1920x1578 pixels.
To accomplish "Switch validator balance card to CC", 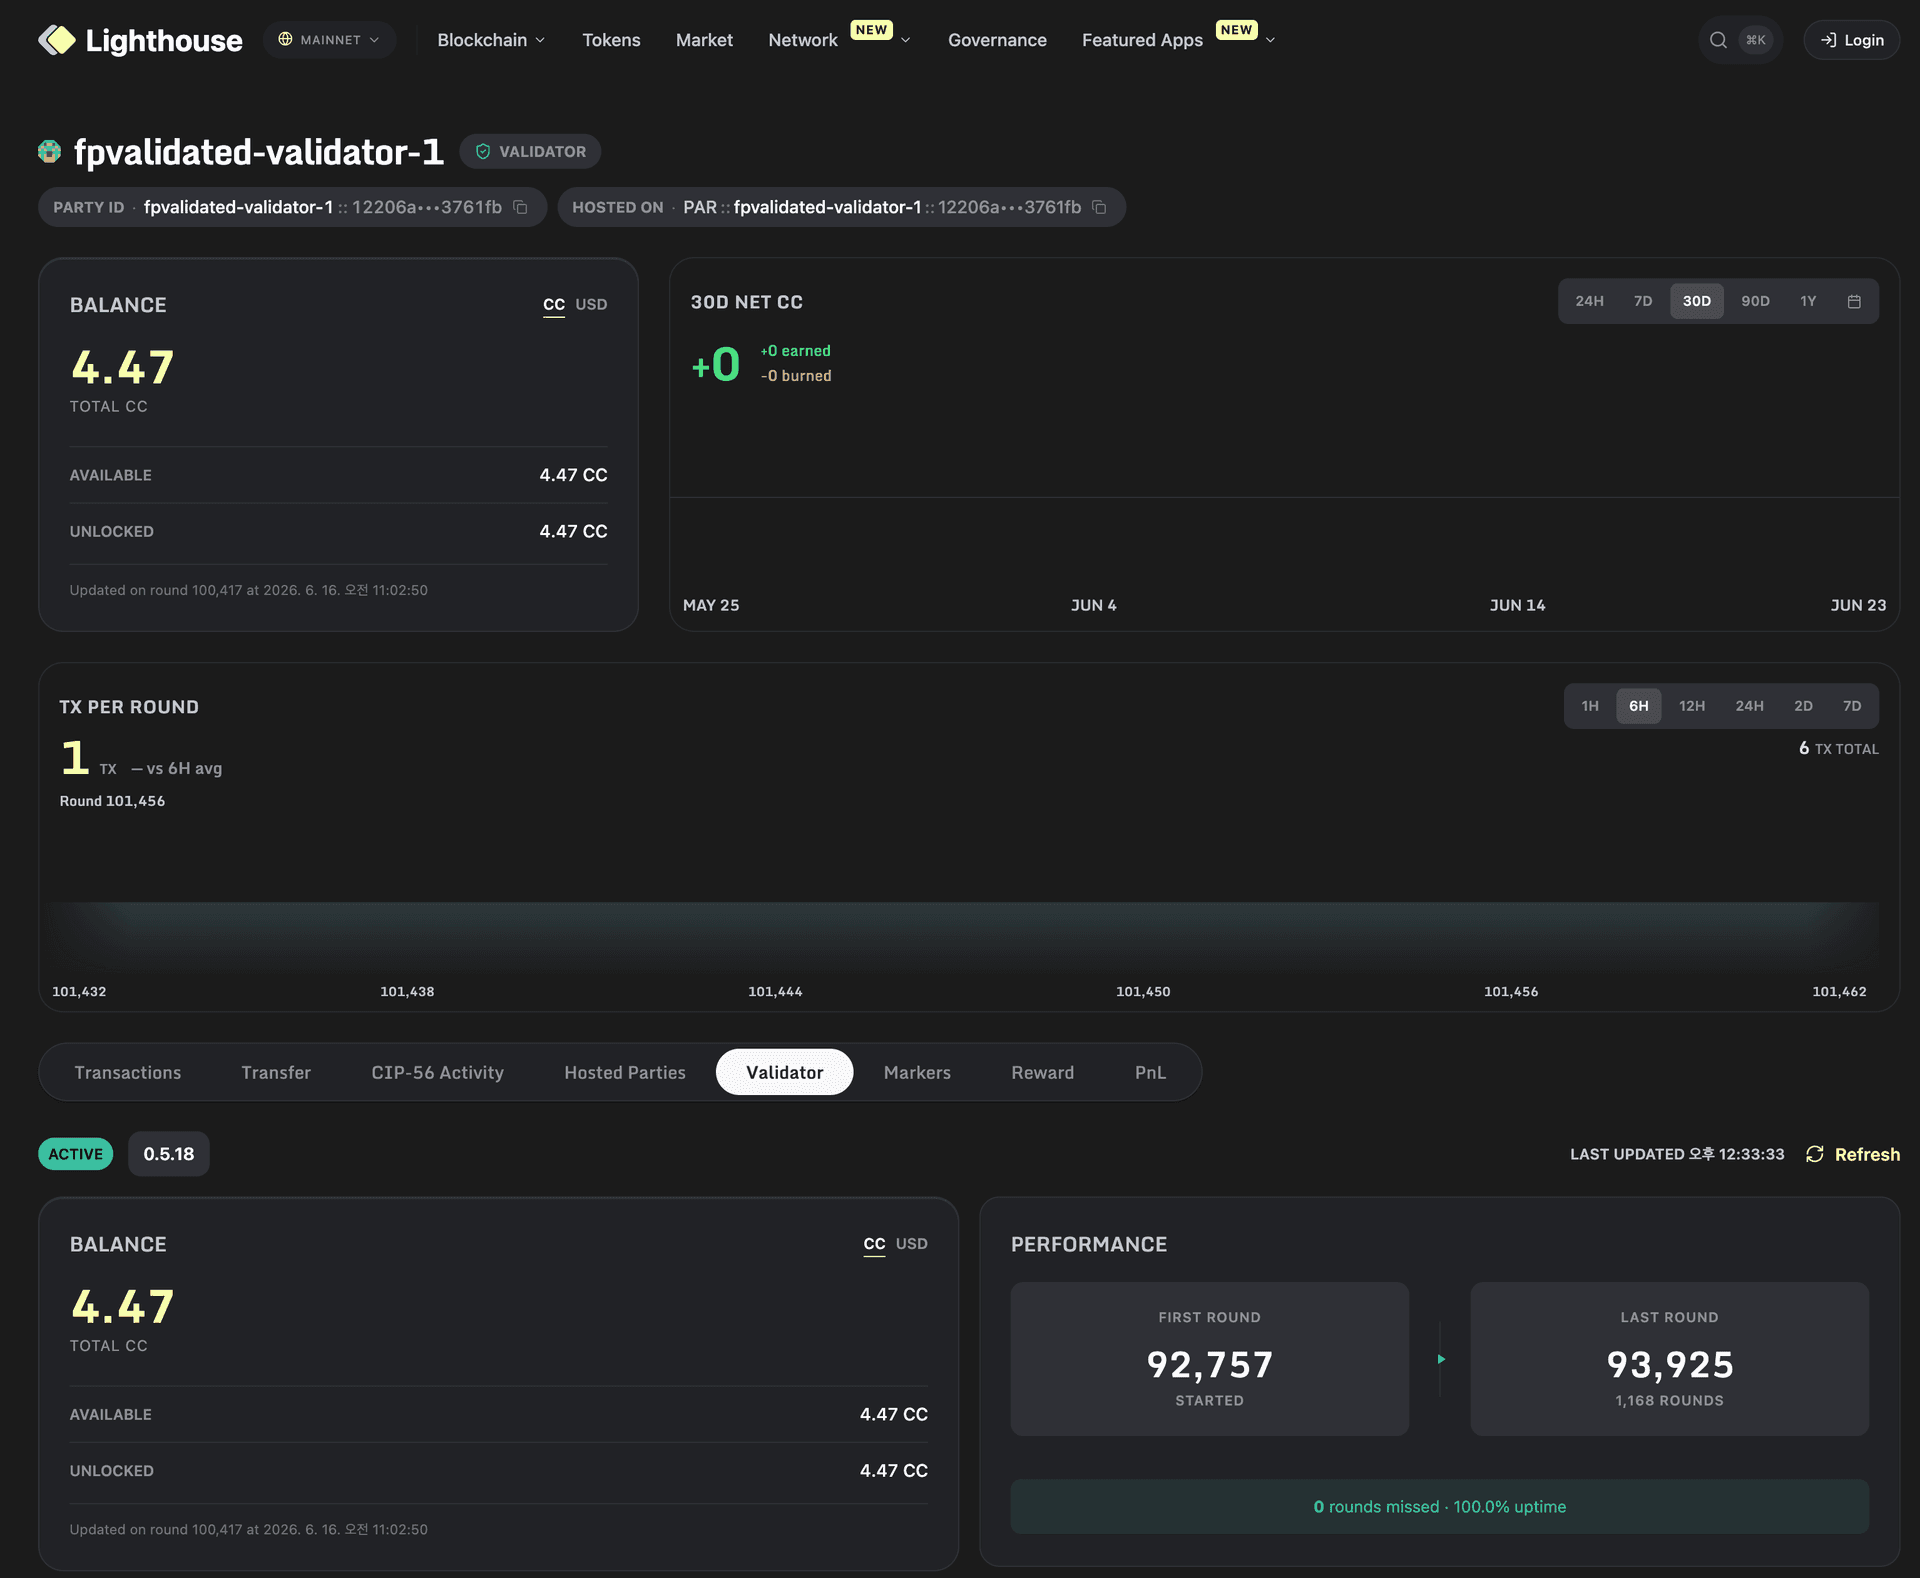I will pos(875,1243).
